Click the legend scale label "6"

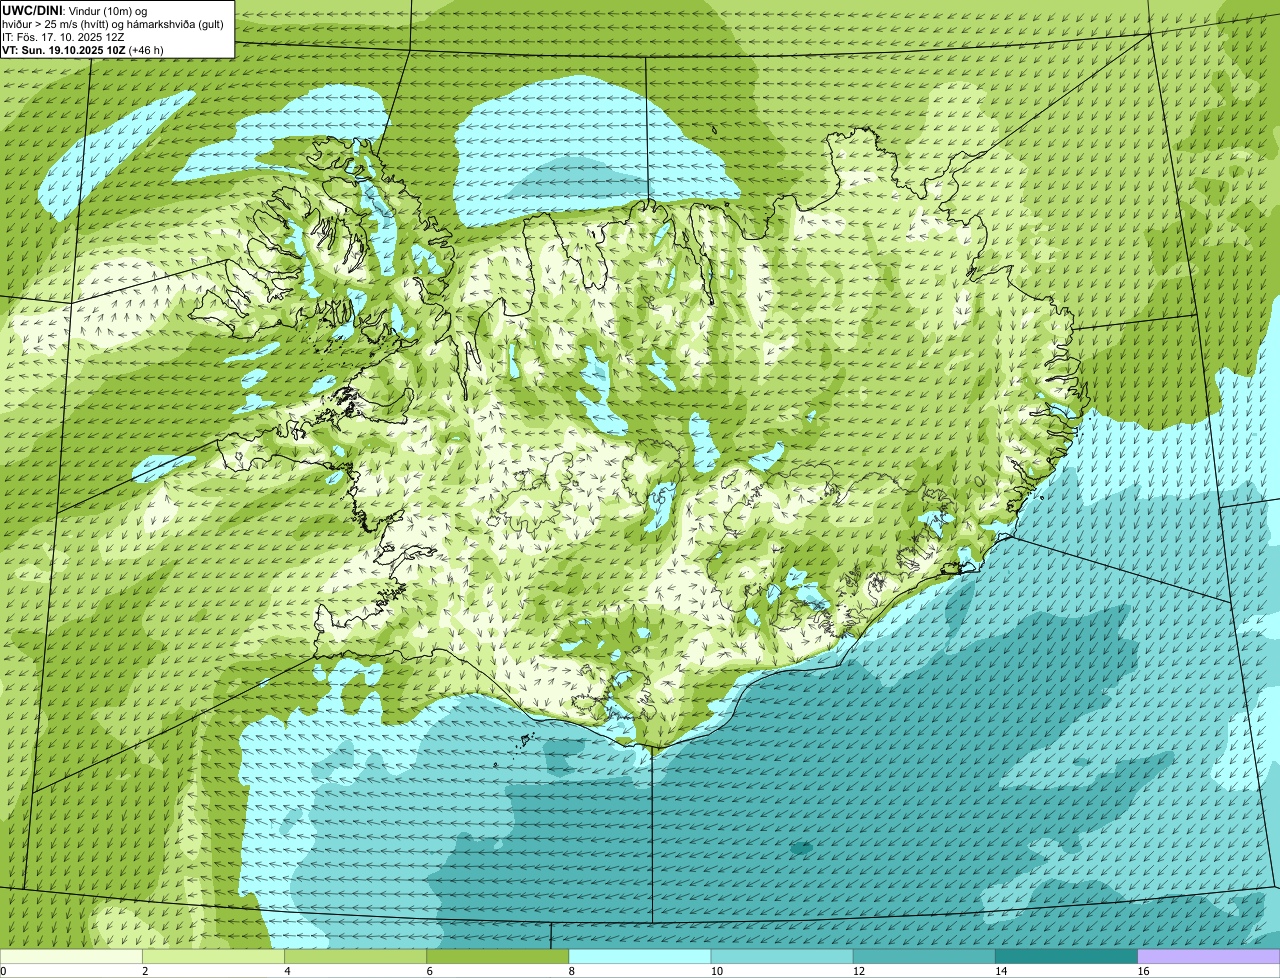[430, 971]
